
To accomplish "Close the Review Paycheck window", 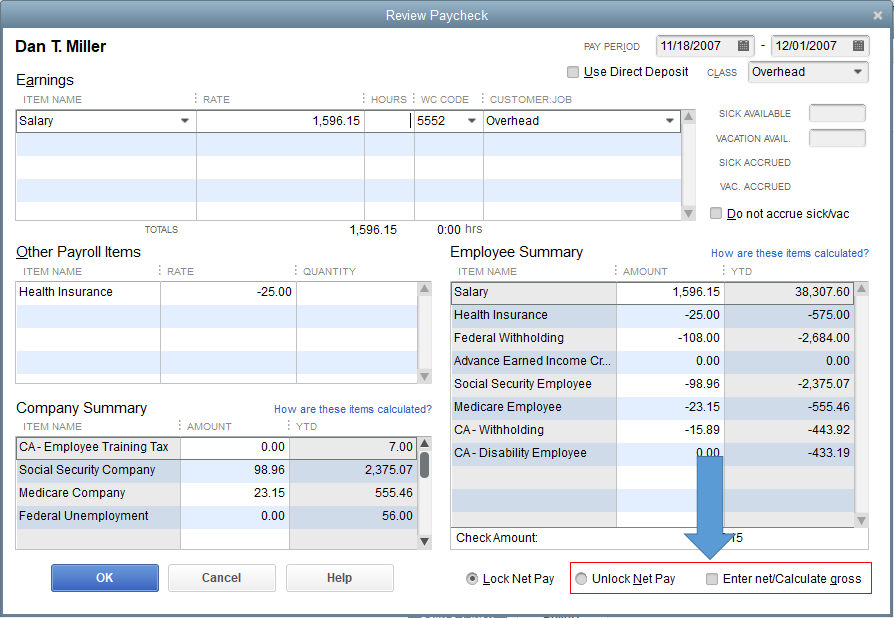I will (x=876, y=15).
